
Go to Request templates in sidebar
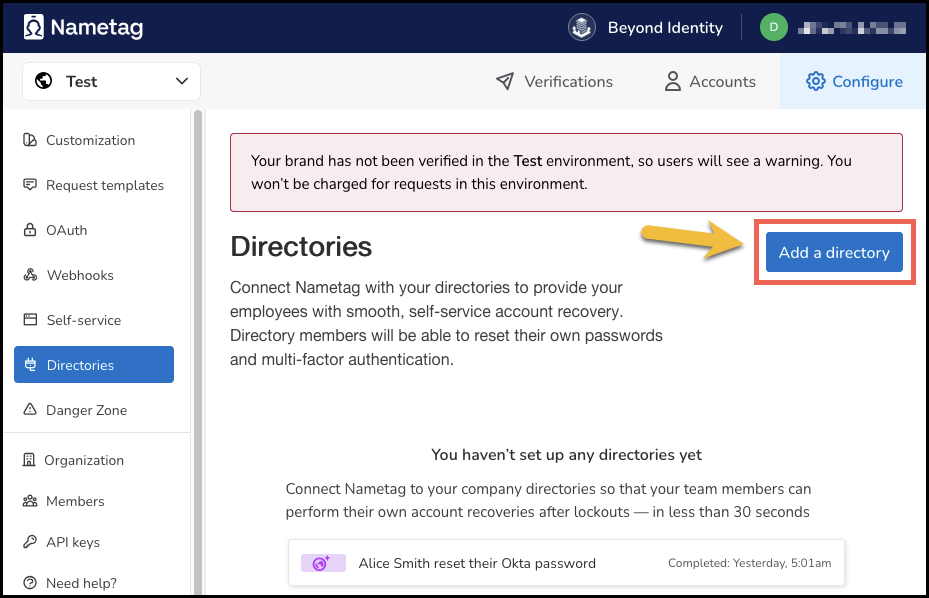[x=104, y=185]
